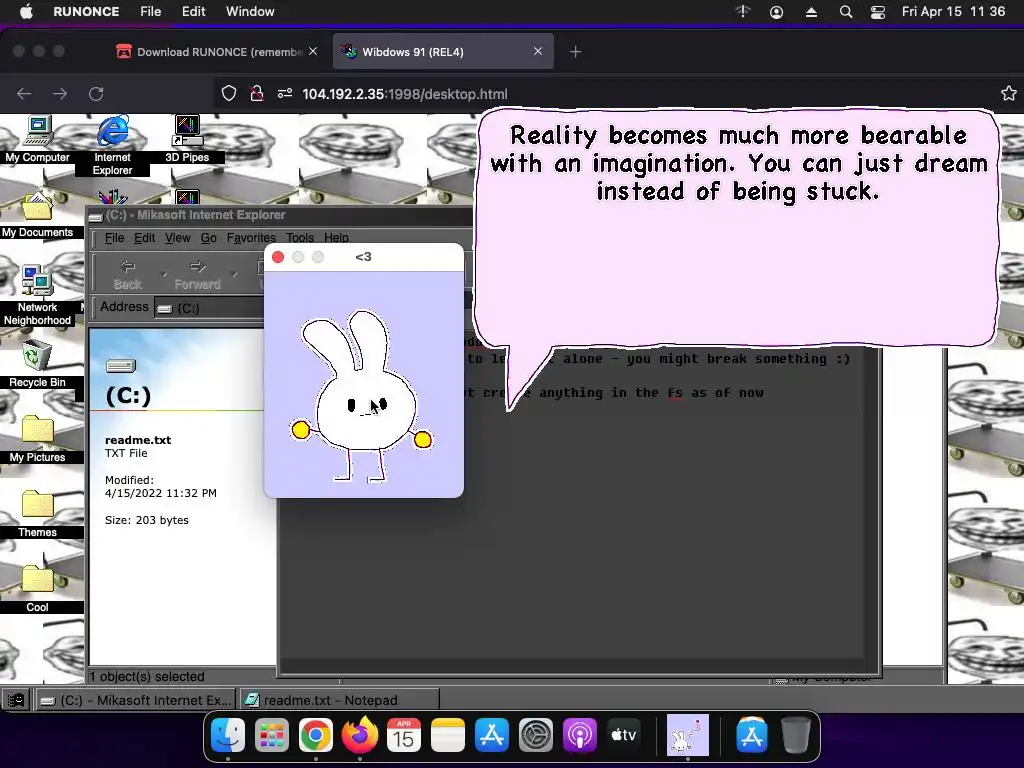Launch Internet Explorer desktop icon
1024x768 pixels.
(112, 145)
